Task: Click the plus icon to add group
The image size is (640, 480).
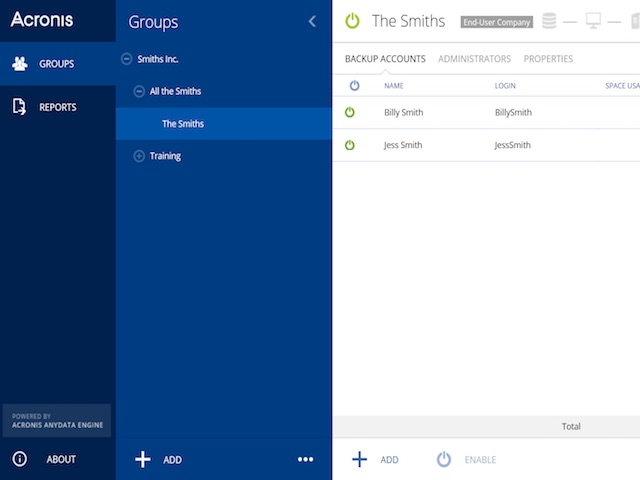Action: pyautogui.click(x=143, y=460)
